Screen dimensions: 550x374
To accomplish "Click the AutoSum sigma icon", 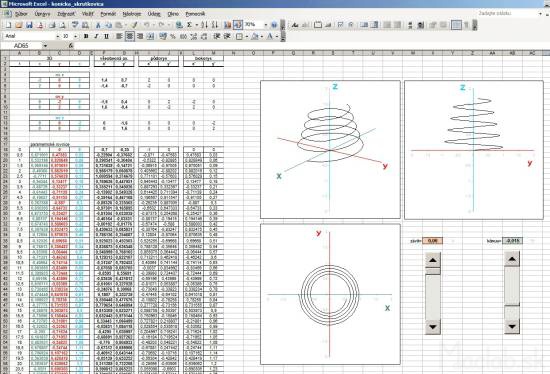I will pos(189,25).
